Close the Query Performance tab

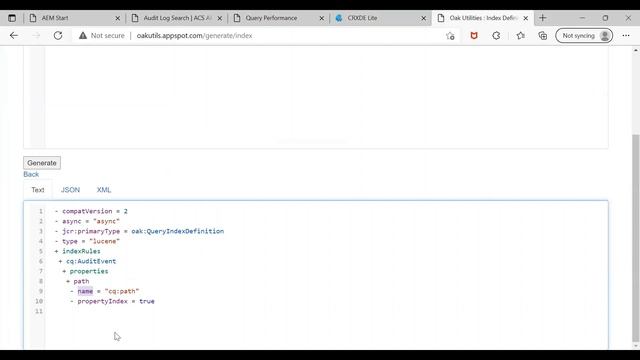click(322, 18)
